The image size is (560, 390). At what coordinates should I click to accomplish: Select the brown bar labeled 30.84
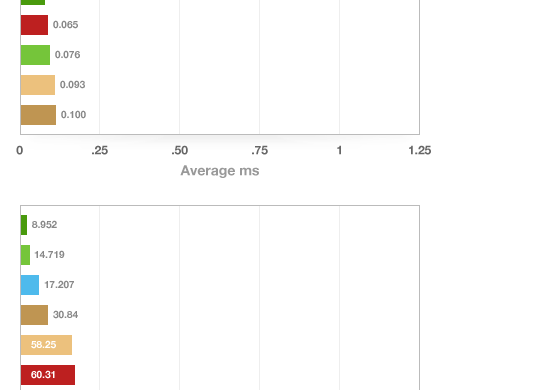(x=34, y=315)
